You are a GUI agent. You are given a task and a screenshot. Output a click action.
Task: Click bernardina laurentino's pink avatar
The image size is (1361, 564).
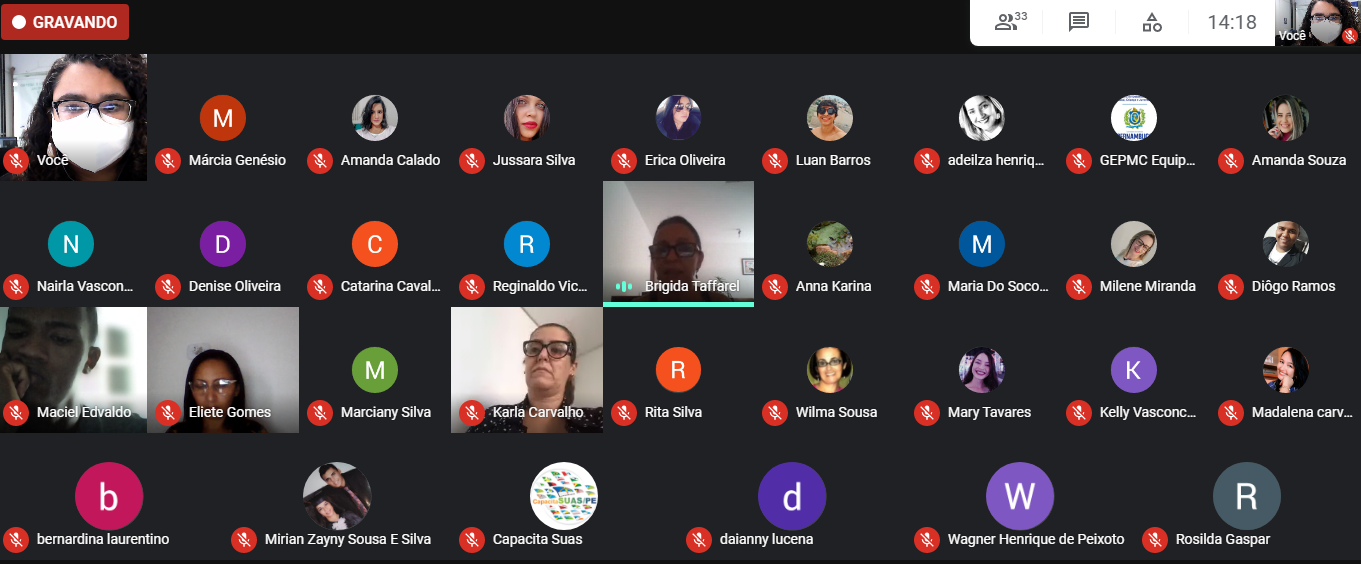click(x=109, y=496)
